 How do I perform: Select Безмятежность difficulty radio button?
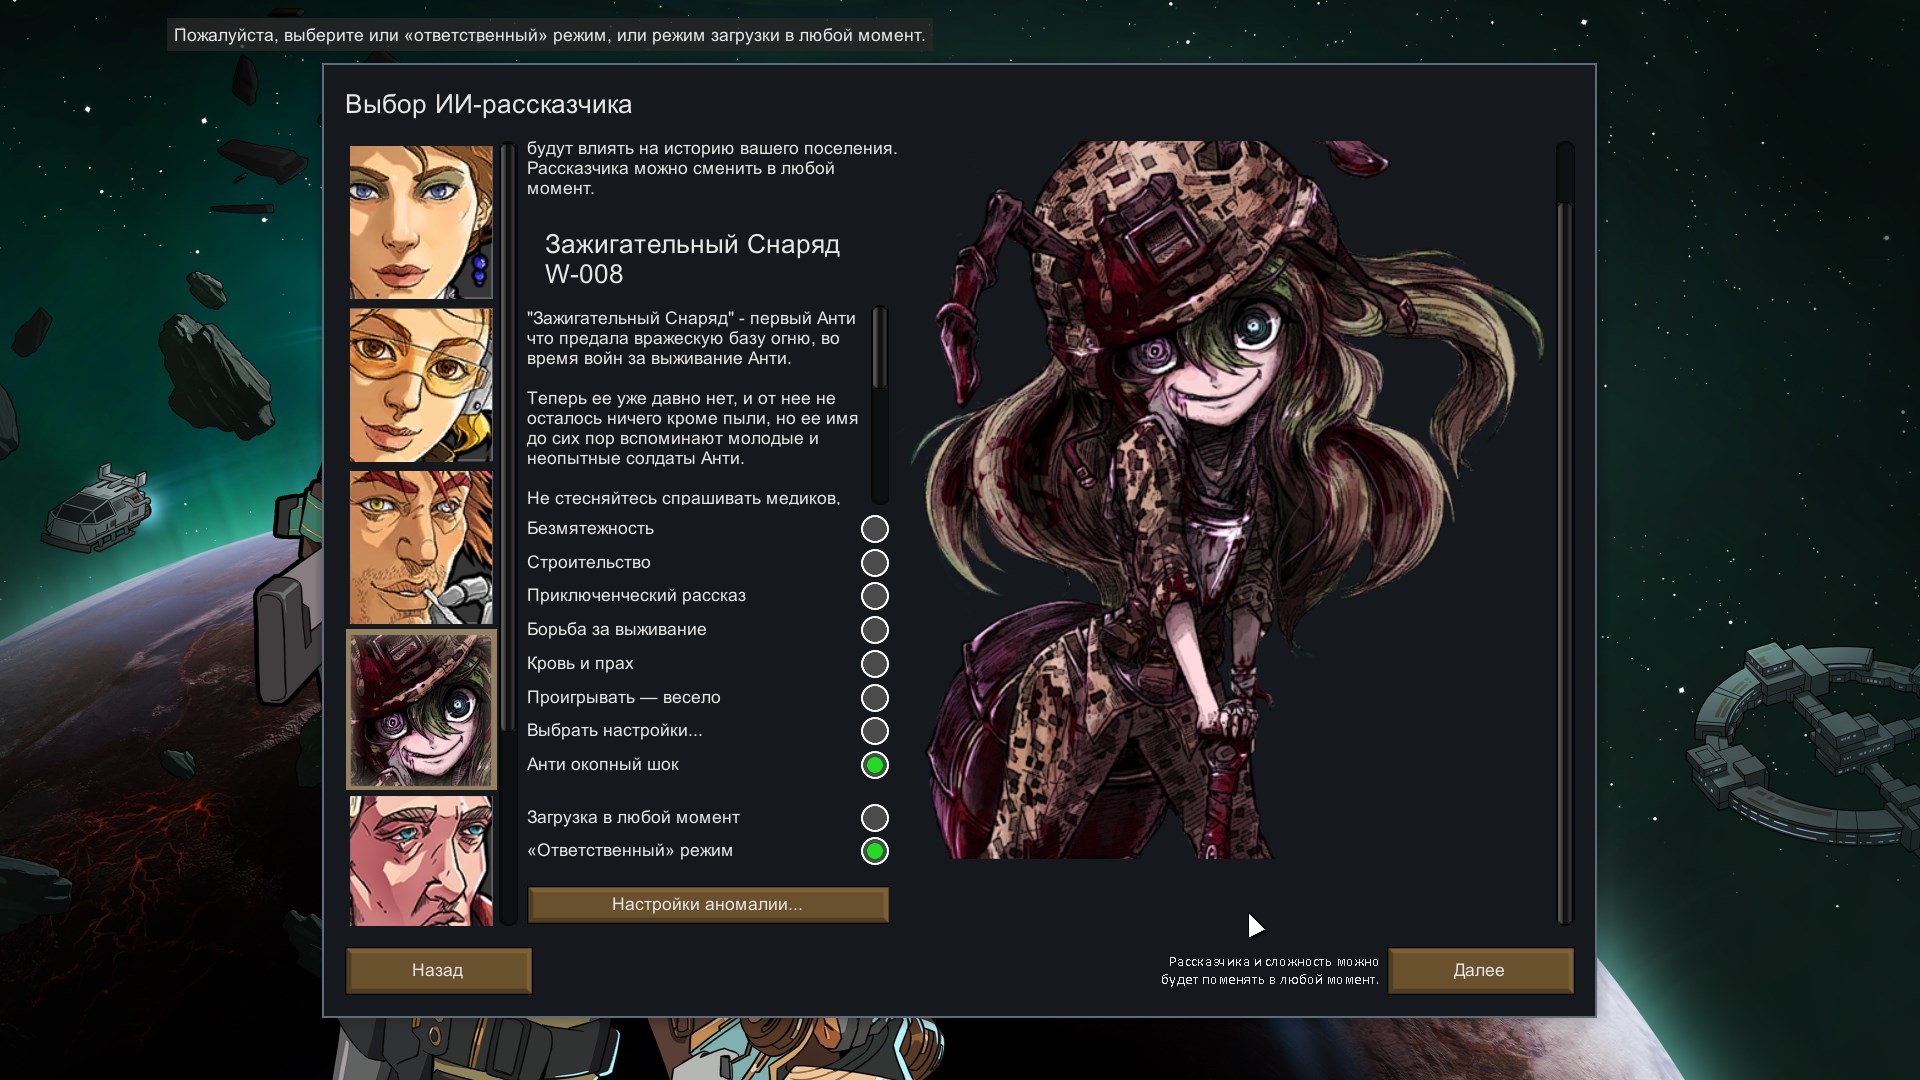coord(874,529)
